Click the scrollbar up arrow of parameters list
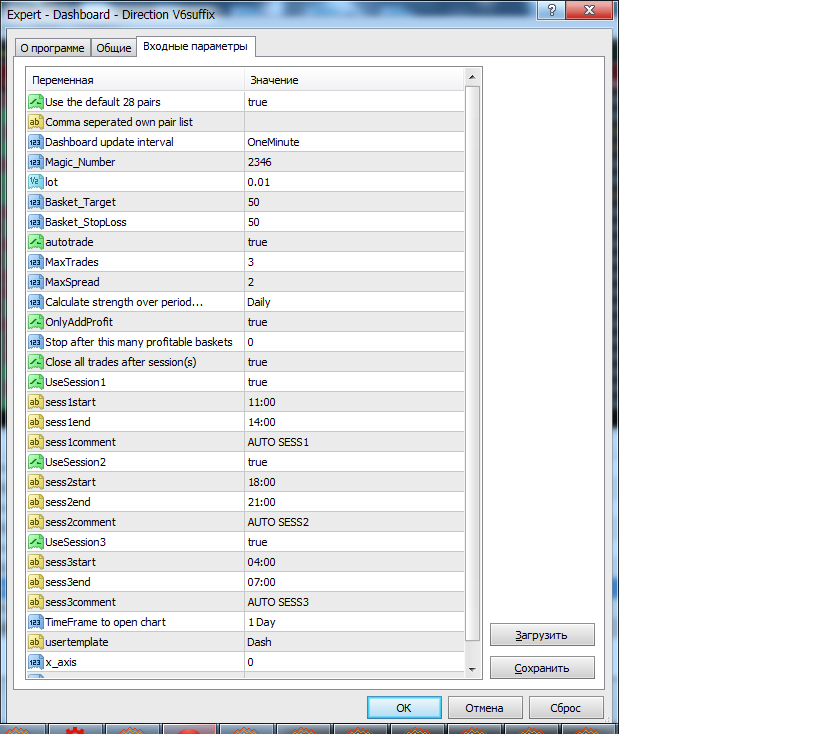 (472, 77)
